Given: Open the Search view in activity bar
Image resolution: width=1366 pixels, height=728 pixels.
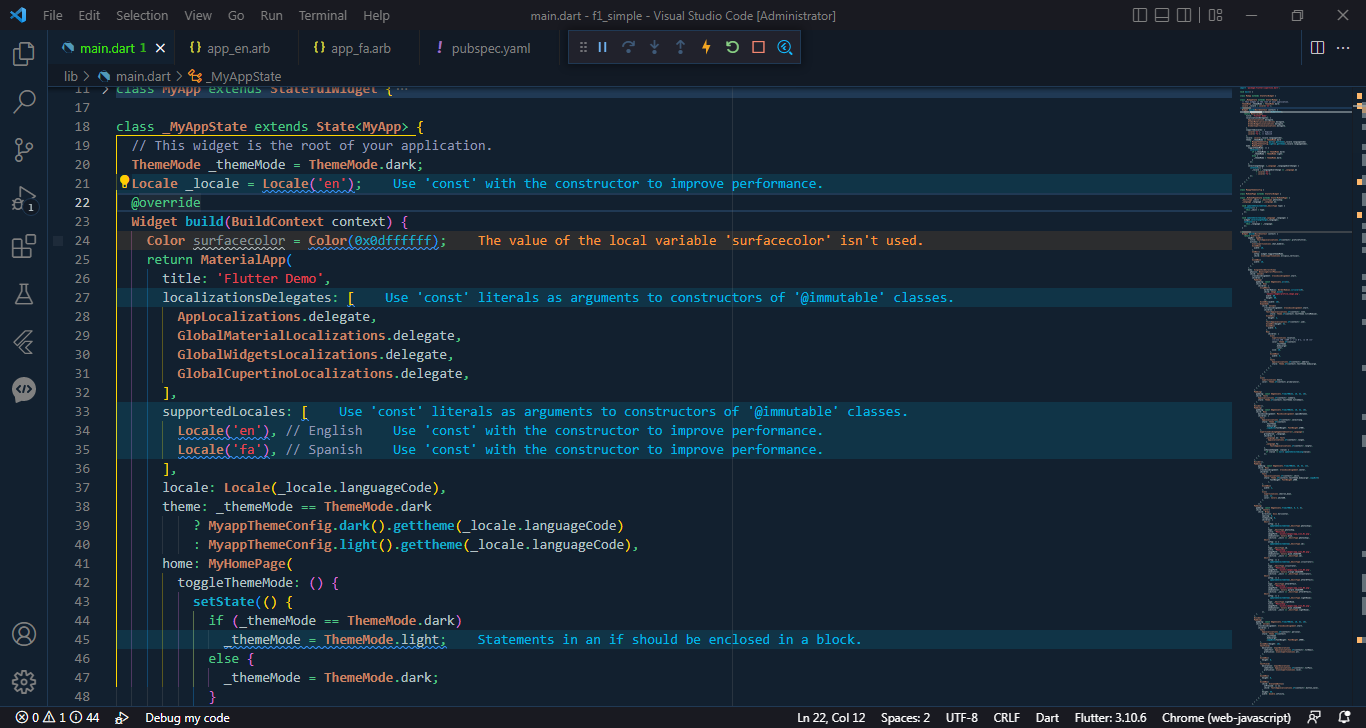Looking at the screenshot, I should click(24, 102).
